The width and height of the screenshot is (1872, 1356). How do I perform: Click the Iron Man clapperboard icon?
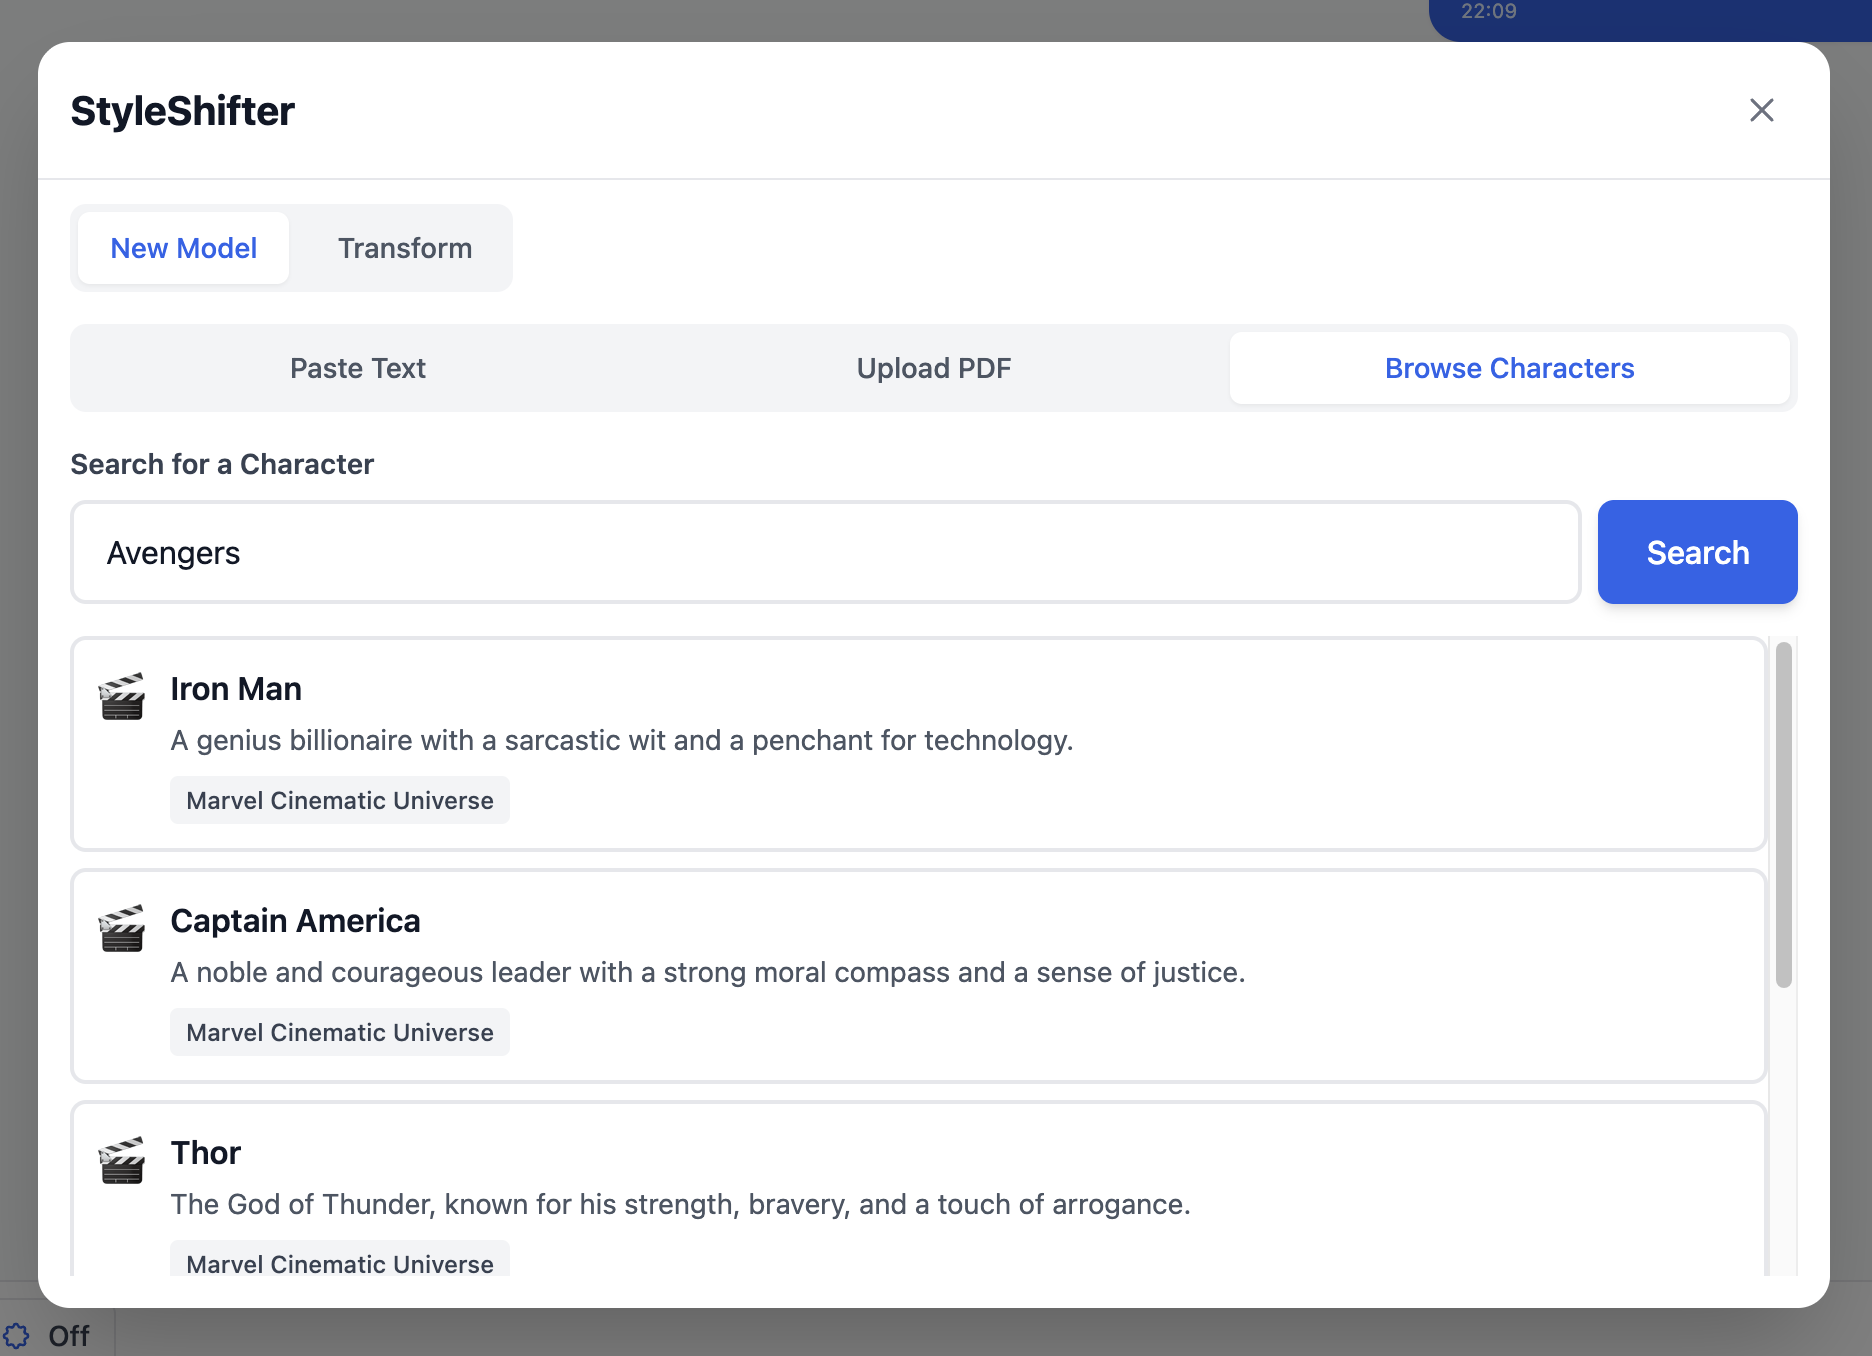[x=122, y=696]
